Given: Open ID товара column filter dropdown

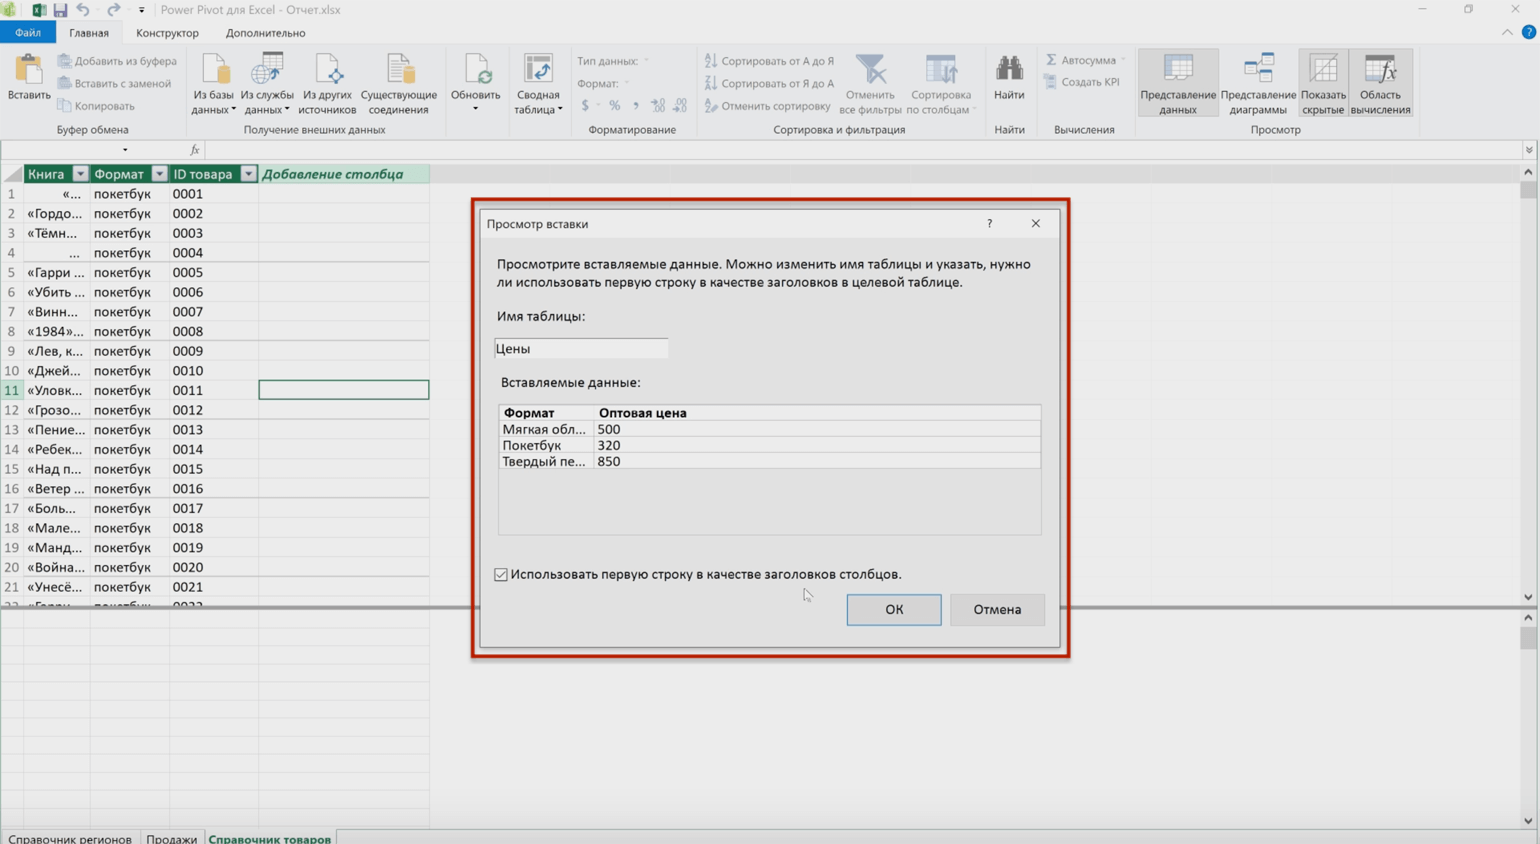Looking at the screenshot, I should pos(248,174).
